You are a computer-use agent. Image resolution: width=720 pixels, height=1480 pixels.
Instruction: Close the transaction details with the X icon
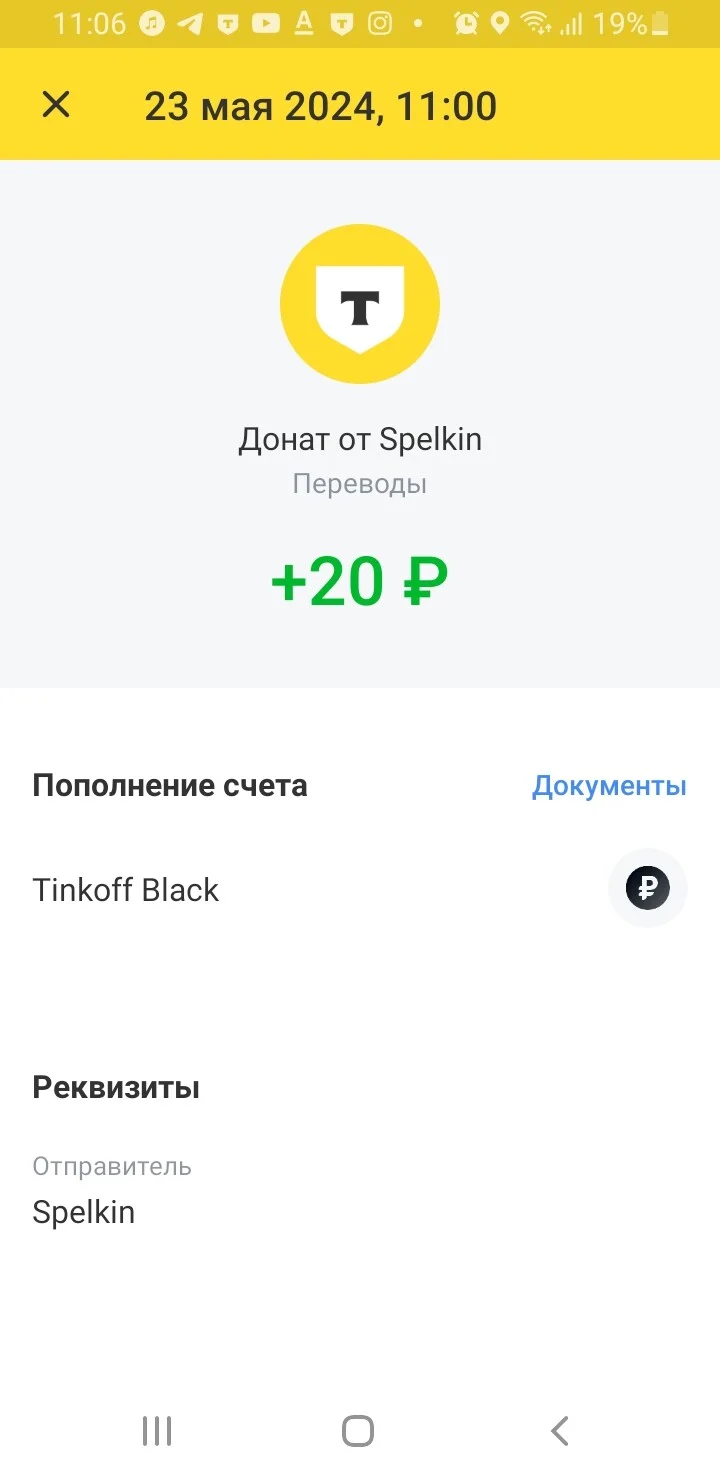pyautogui.click(x=56, y=104)
